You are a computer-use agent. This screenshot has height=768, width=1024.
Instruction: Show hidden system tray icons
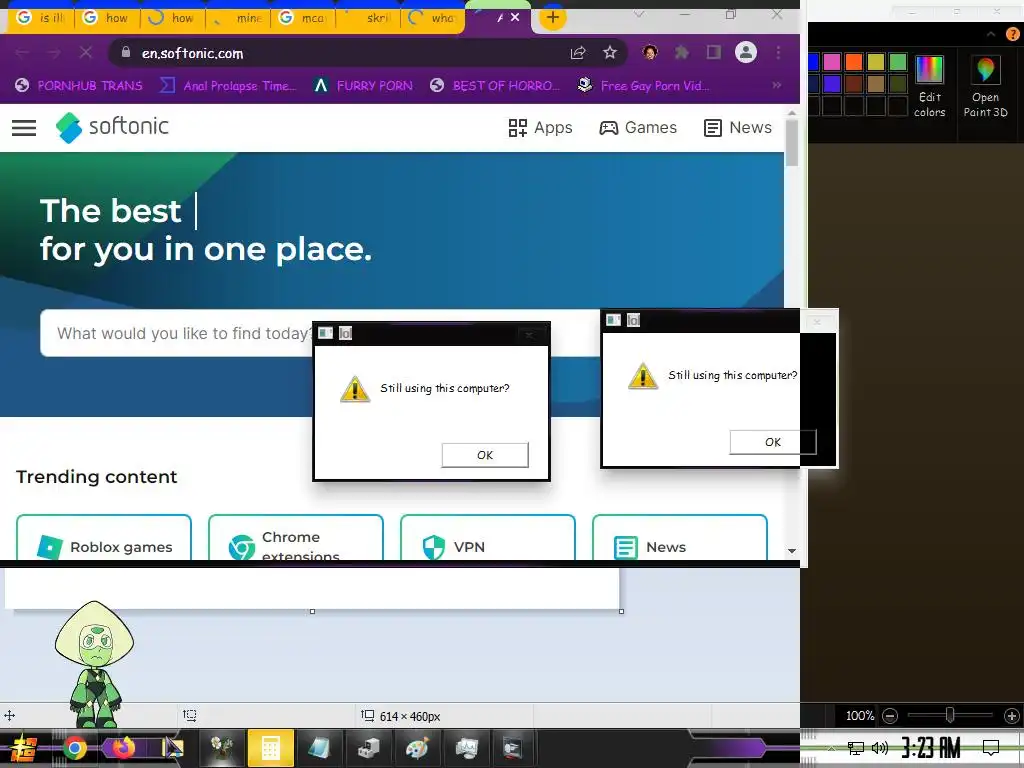831,748
